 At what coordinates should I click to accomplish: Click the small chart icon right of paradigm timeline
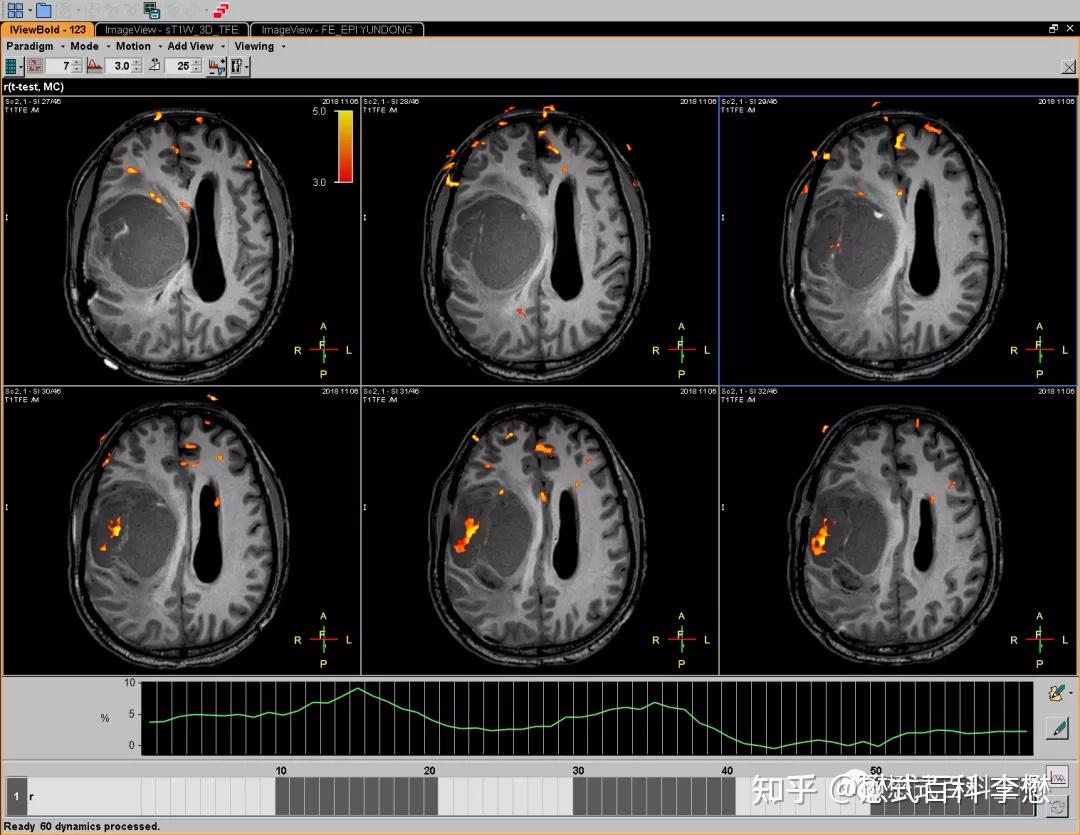1057,776
